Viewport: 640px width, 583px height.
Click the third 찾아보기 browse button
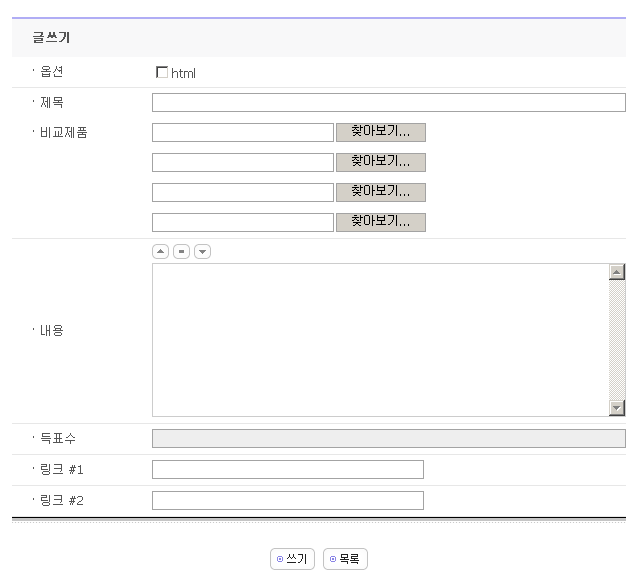pos(380,192)
